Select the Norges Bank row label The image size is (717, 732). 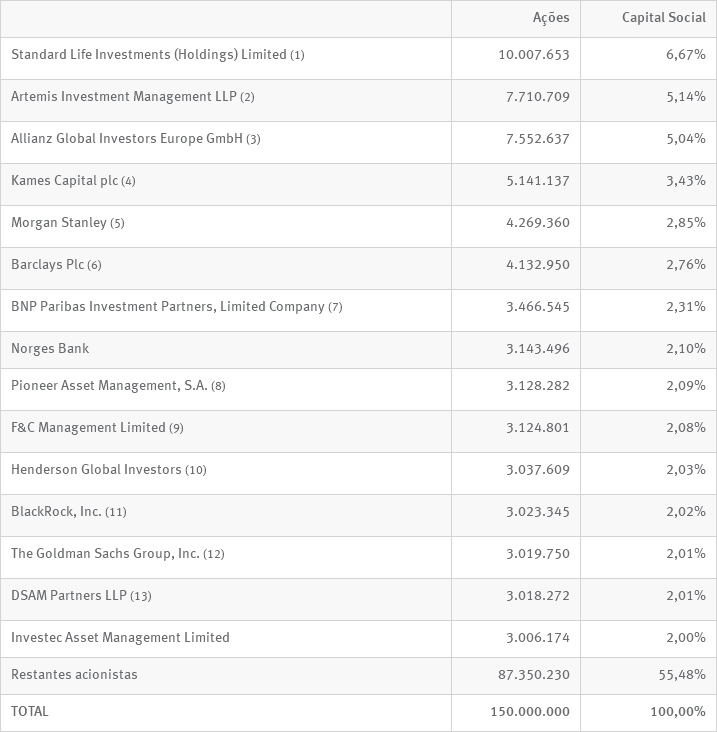pyautogui.click(x=50, y=348)
